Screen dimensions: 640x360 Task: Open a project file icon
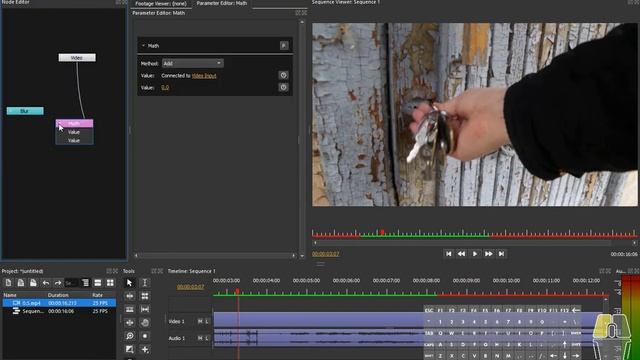pyautogui.click(x=20, y=283)
